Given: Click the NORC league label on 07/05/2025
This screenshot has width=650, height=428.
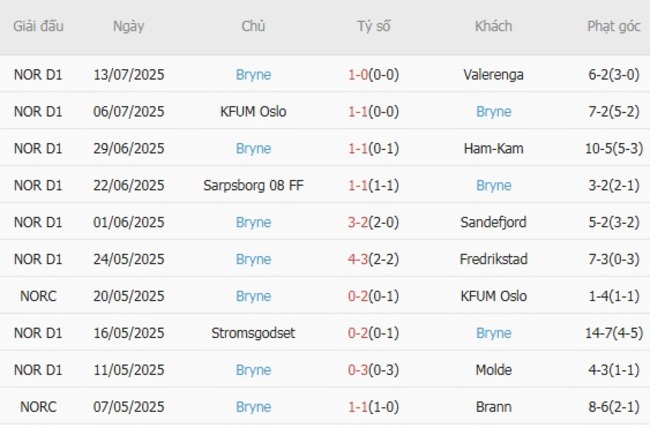Looking at the screenshot, I should tap(38, 407).
